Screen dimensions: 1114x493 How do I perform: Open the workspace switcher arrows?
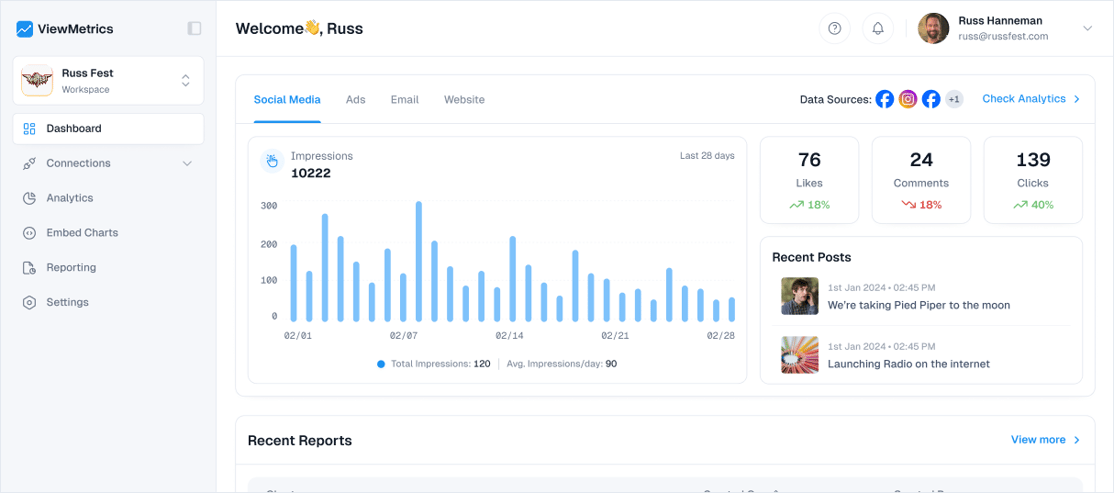(x=185, y=80)
